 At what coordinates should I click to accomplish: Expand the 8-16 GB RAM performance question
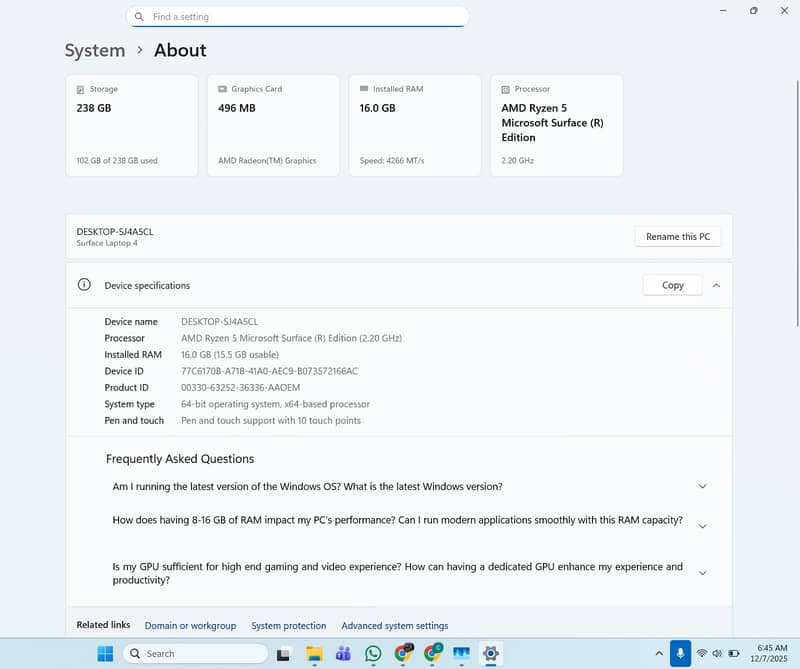coord(702,526)
